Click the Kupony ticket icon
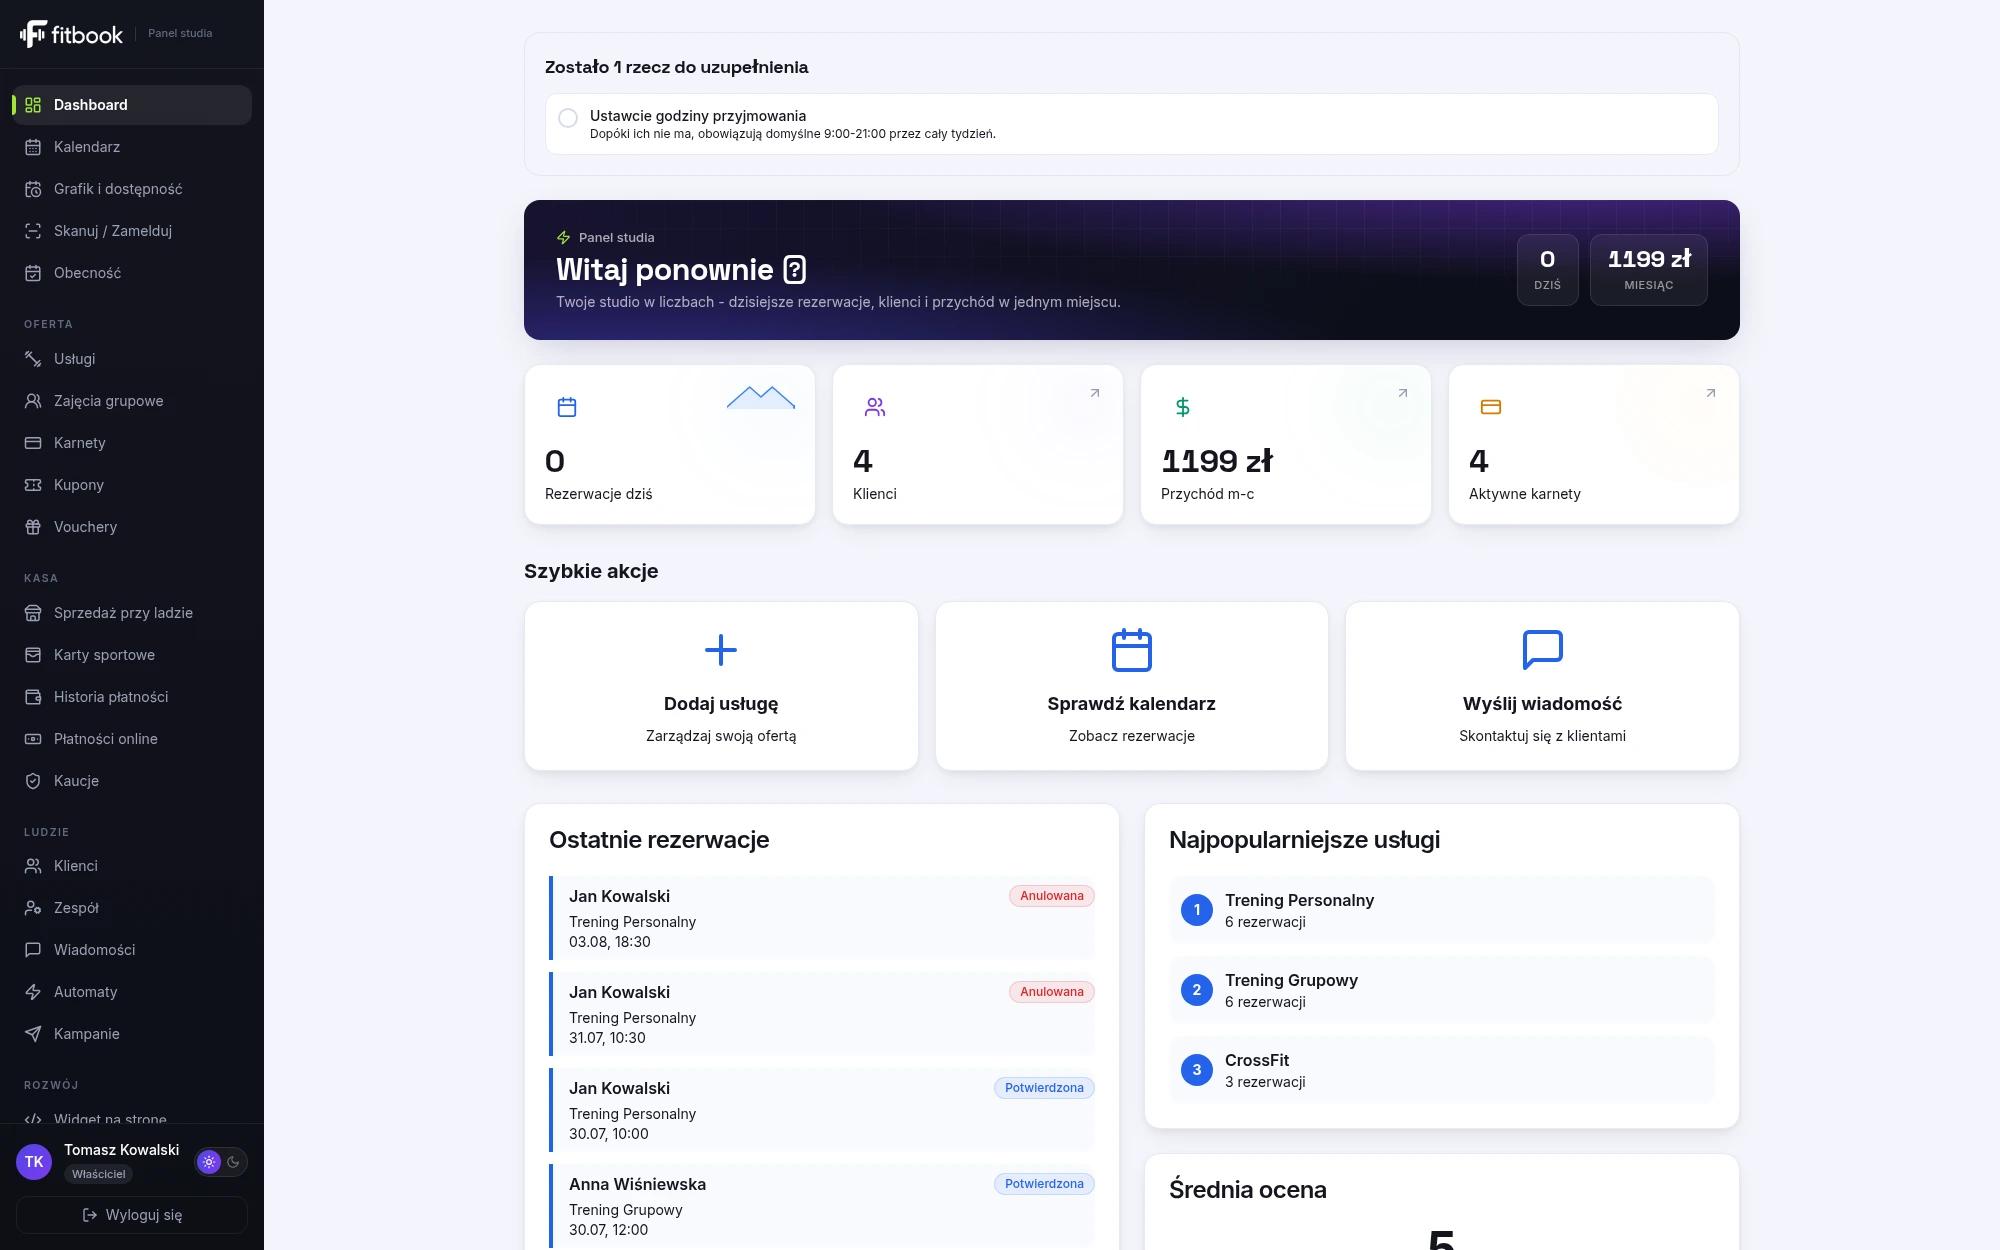The width and height of the screenshot is (2000, 1250). [33, 485]
